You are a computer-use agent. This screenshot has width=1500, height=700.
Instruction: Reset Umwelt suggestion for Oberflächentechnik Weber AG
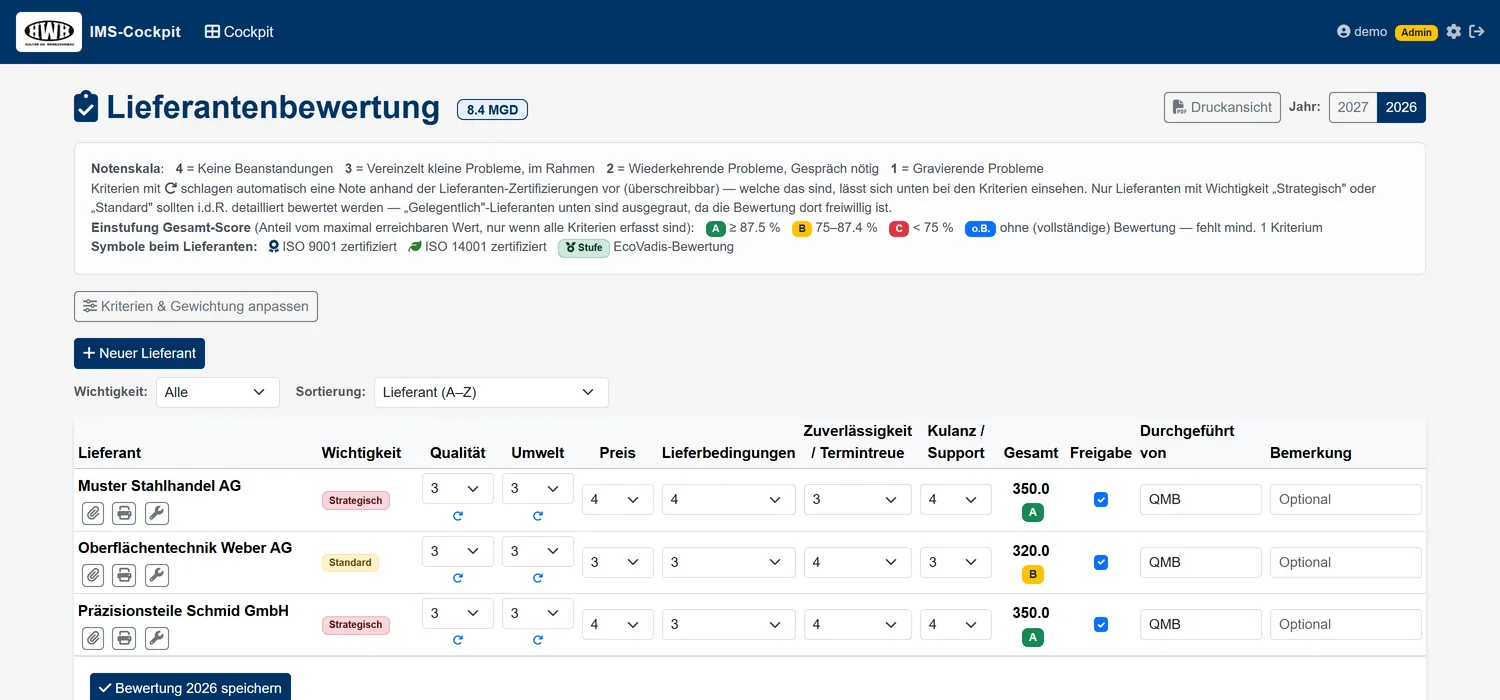point(538,578)
